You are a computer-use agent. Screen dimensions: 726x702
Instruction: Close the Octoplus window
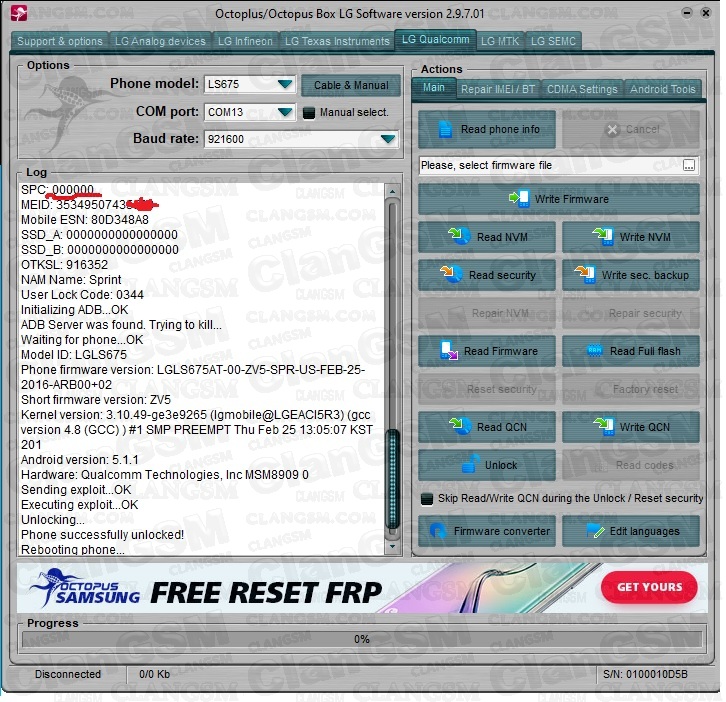tap(705, 13)
